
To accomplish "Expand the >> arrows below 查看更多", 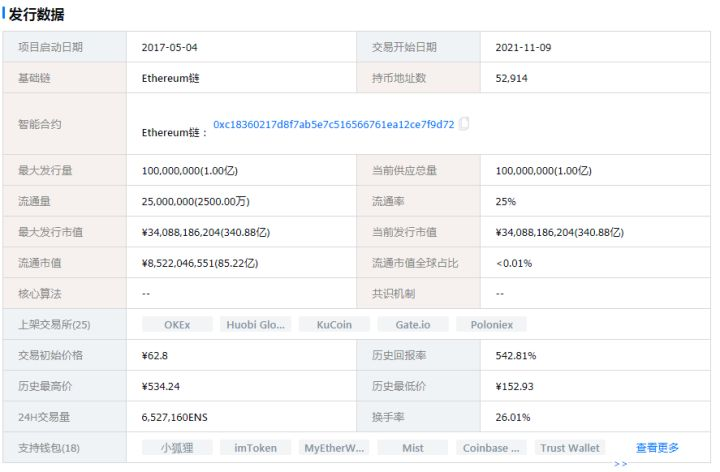I will (x=620, y=464).
